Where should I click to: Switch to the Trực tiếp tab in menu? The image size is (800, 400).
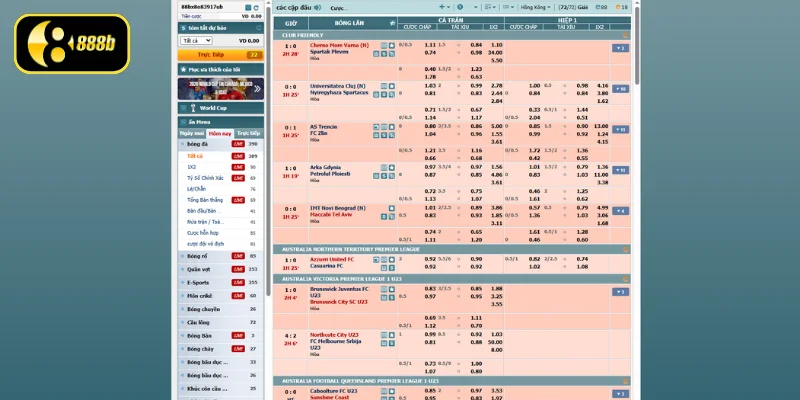[x=248, y=133]
